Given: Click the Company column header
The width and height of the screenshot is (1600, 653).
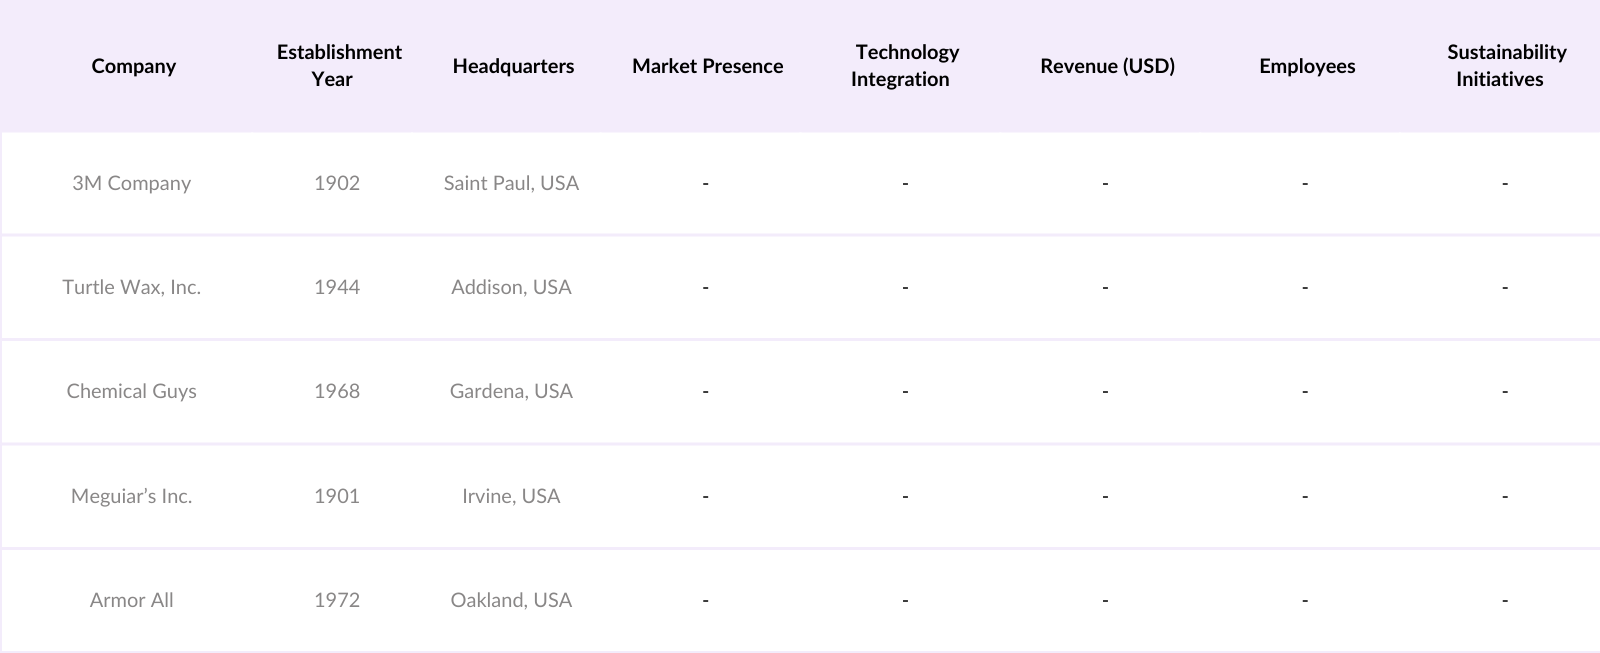Looking at the screenshot, I should point(133,66).
